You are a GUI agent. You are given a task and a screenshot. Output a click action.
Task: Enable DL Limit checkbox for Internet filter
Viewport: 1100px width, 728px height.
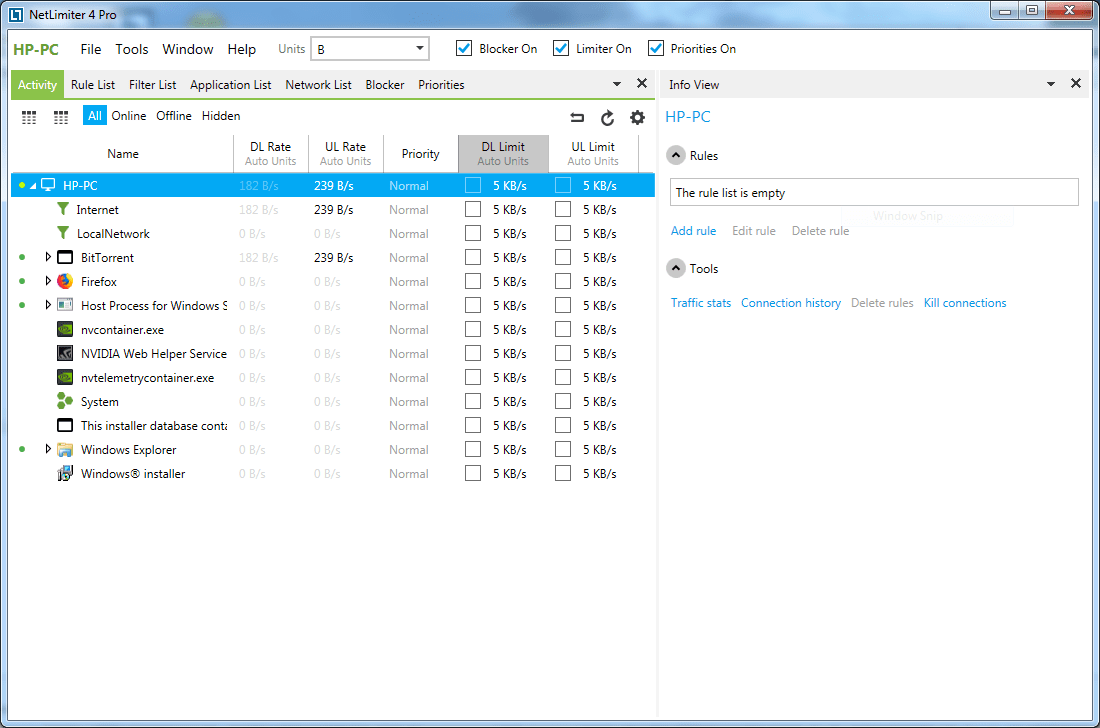click(x=473, y=209)
